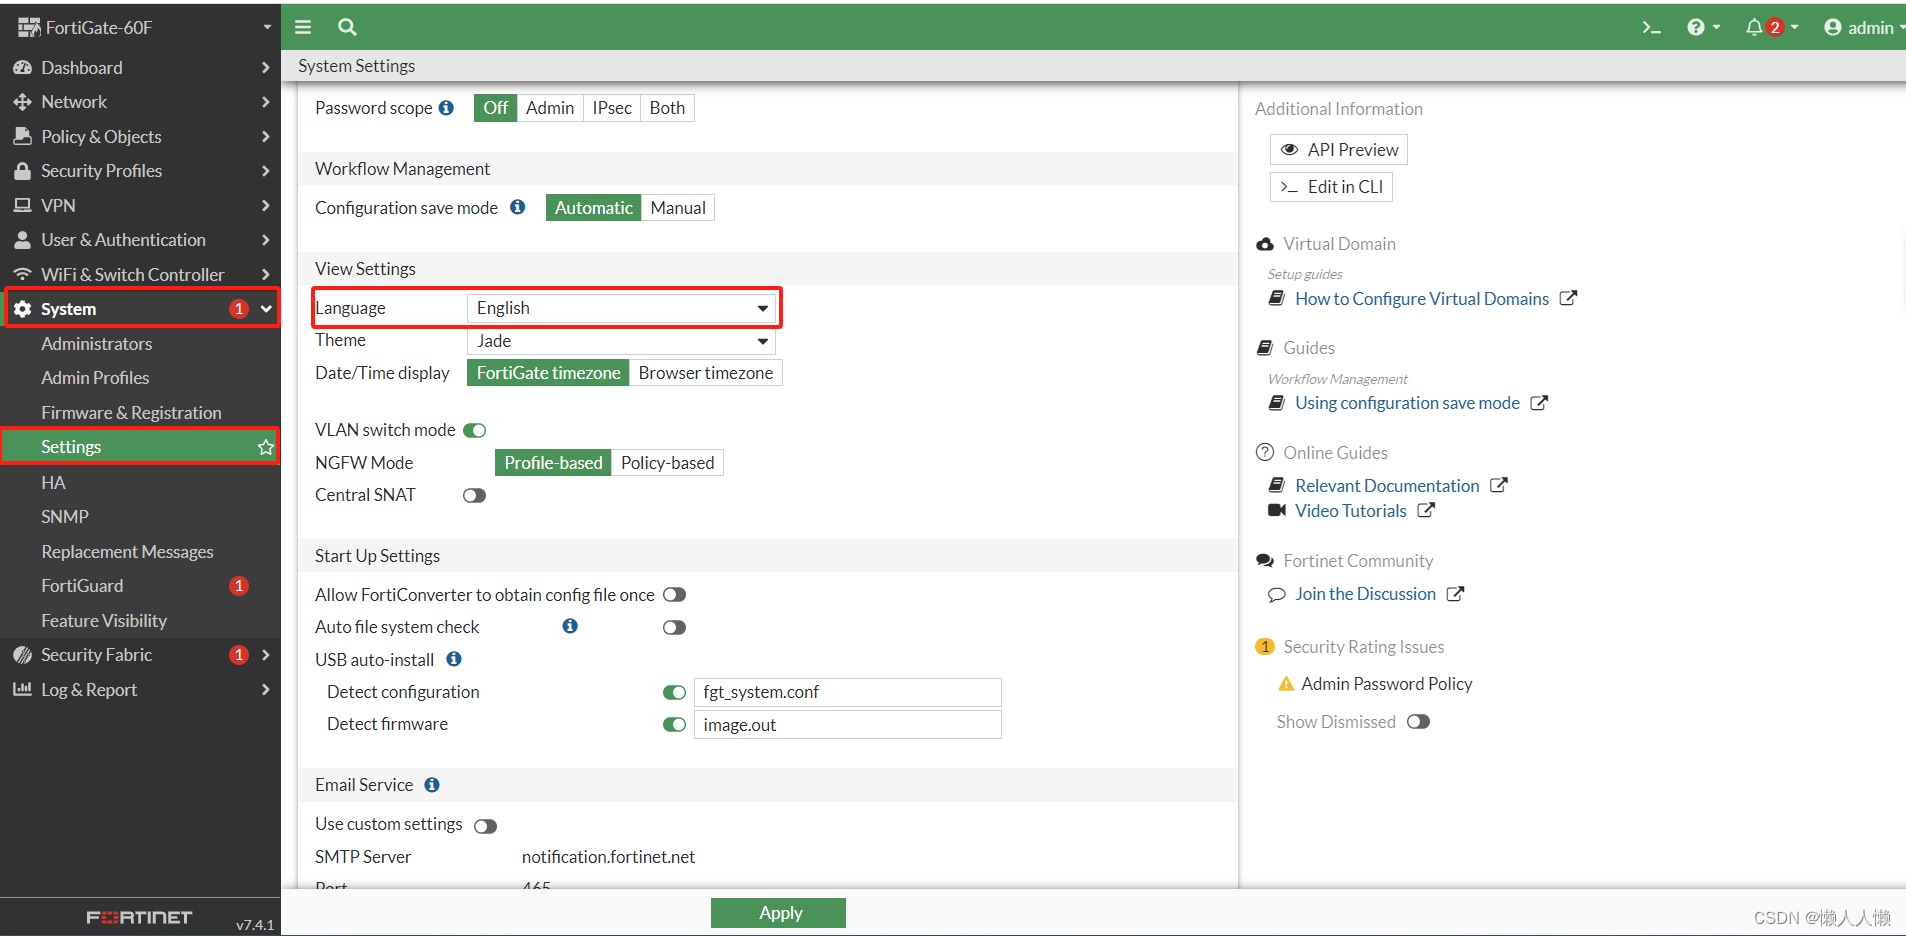Click external link icon beside Video Tutorials
Viewport: 1906px width, 936px height.
pos(1426,510)
